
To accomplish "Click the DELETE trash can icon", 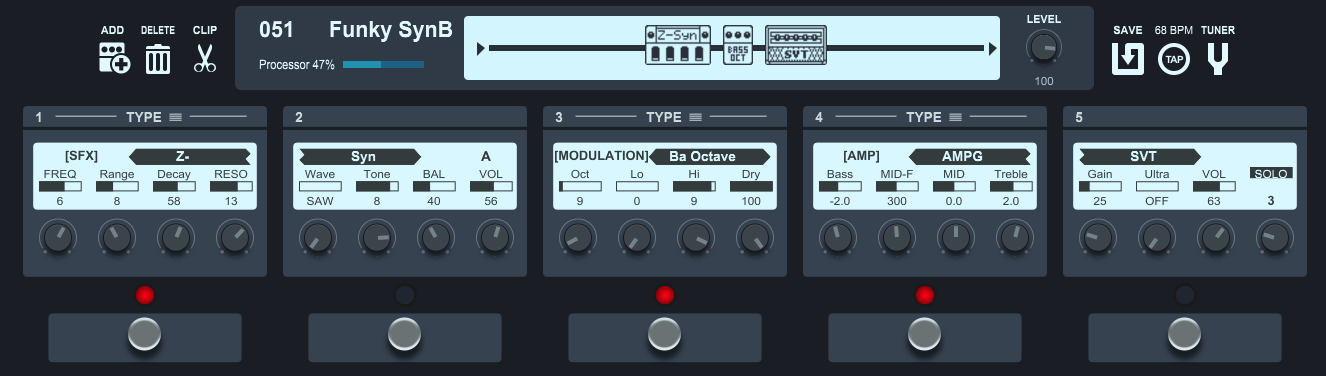I will point(158,58).
